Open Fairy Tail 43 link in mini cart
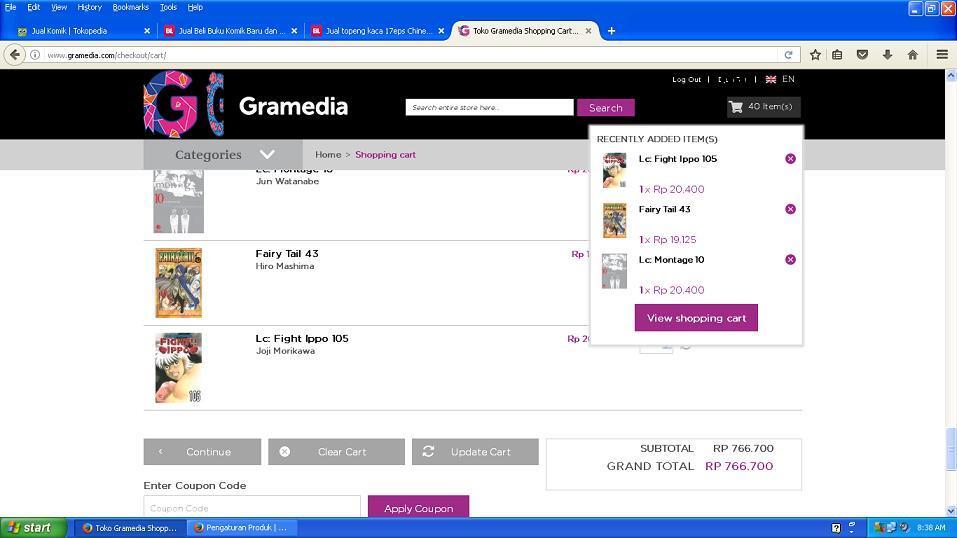Viewport: 957px width, 538px height. 664,209
